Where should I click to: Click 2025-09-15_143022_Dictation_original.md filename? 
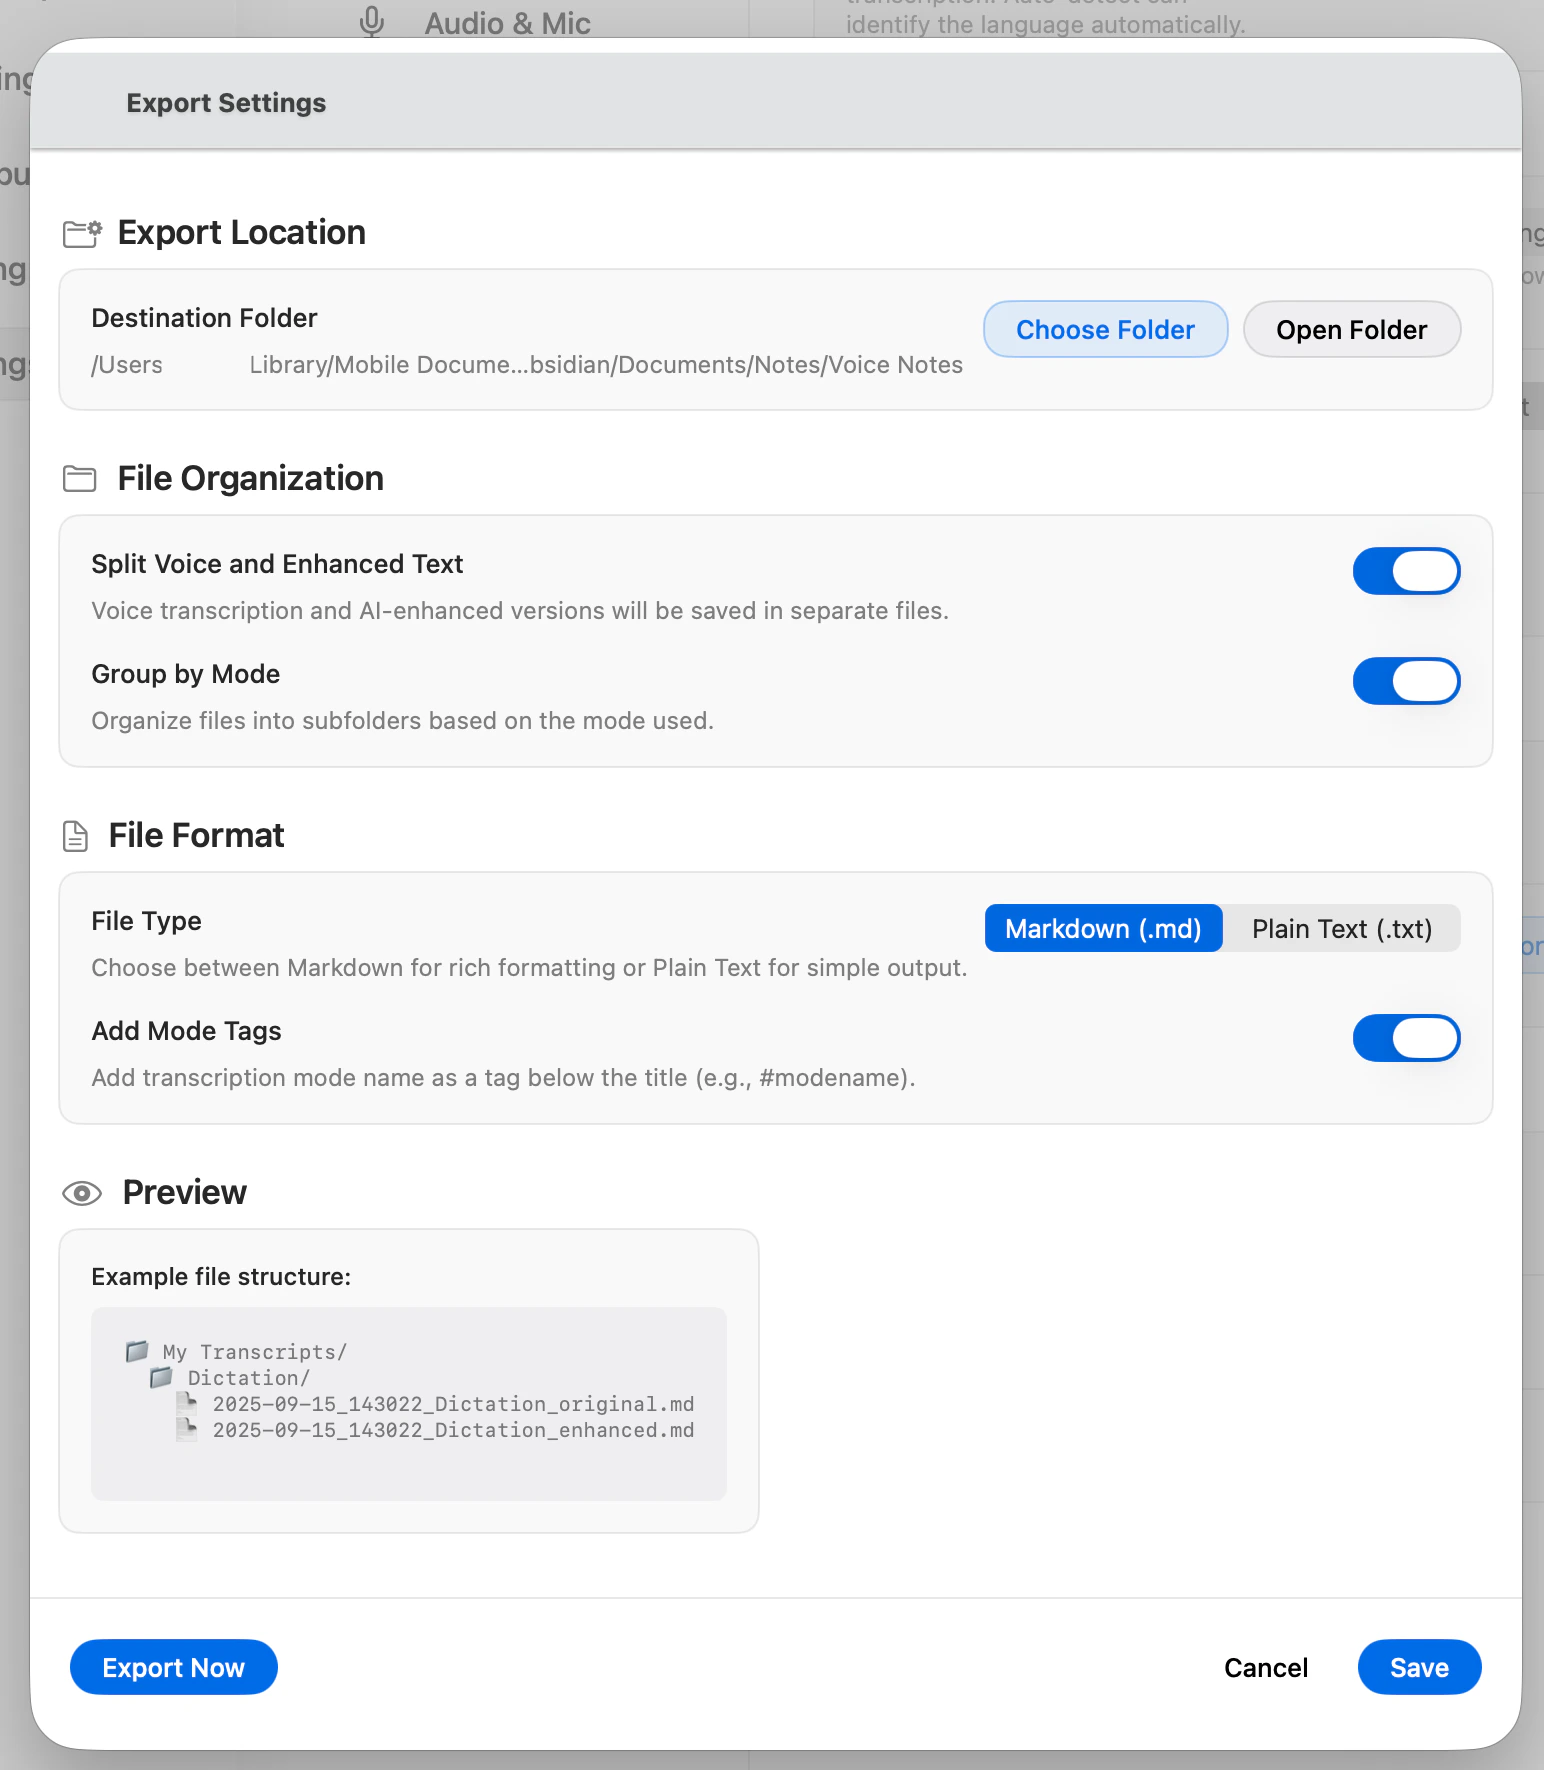[453, 1404]
